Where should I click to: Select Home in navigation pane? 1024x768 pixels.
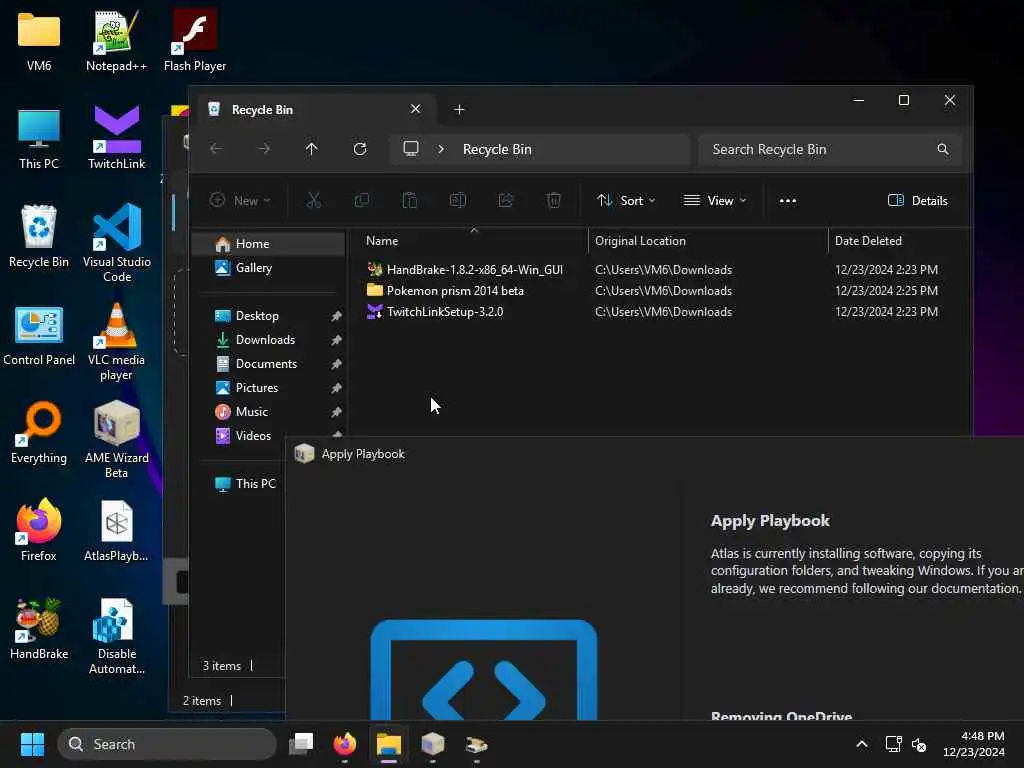[268, 244]
